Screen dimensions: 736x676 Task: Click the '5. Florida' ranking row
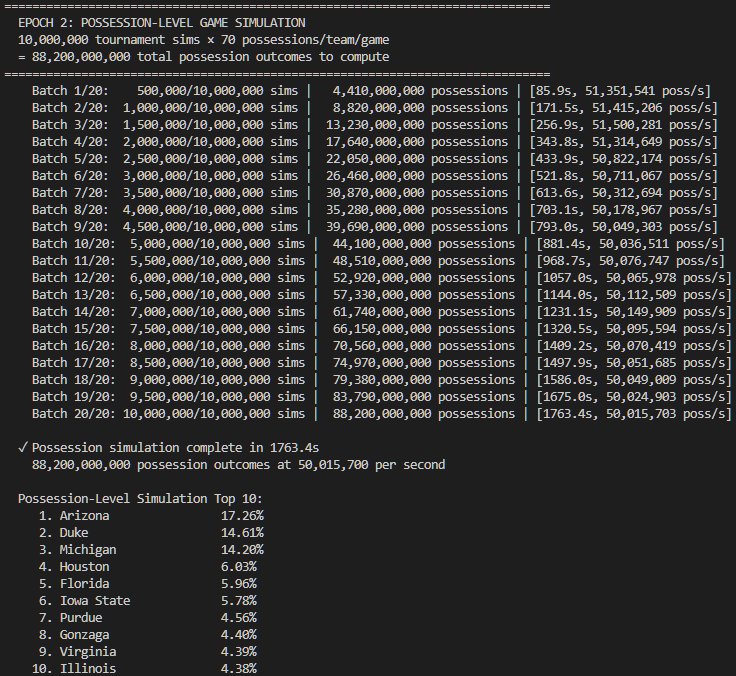(148, 584)
